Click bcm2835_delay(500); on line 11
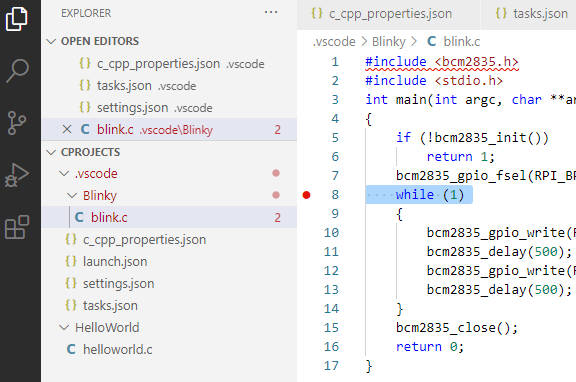Image resolution: width=576 pixels, height=382 pixels. click(x=499, y=252)
